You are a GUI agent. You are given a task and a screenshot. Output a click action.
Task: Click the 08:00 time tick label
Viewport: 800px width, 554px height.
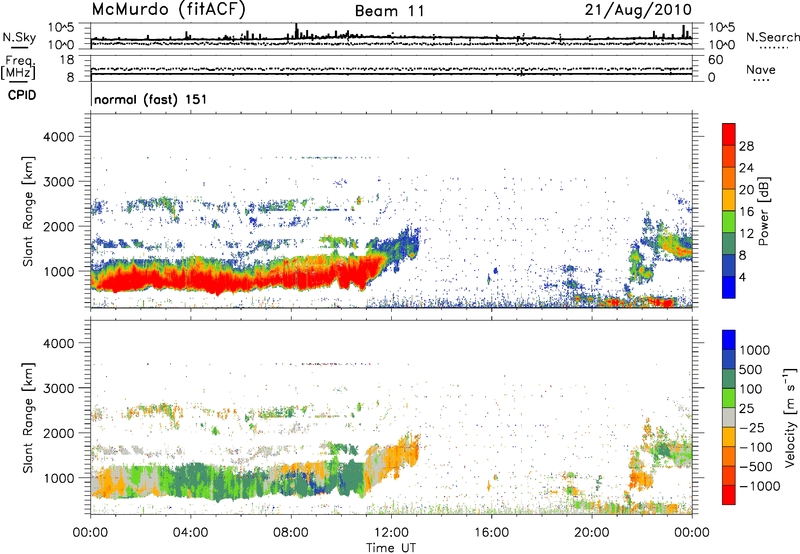click(291, 533)
